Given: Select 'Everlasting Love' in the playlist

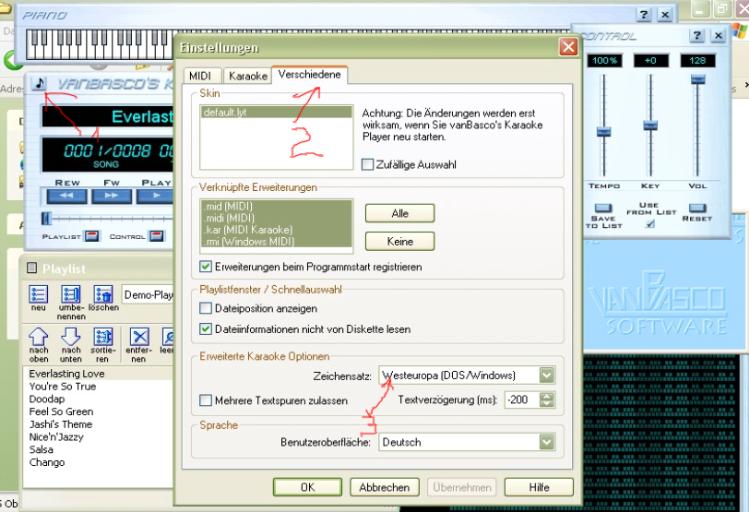Looking at the screenshot, I should point(66,373).
